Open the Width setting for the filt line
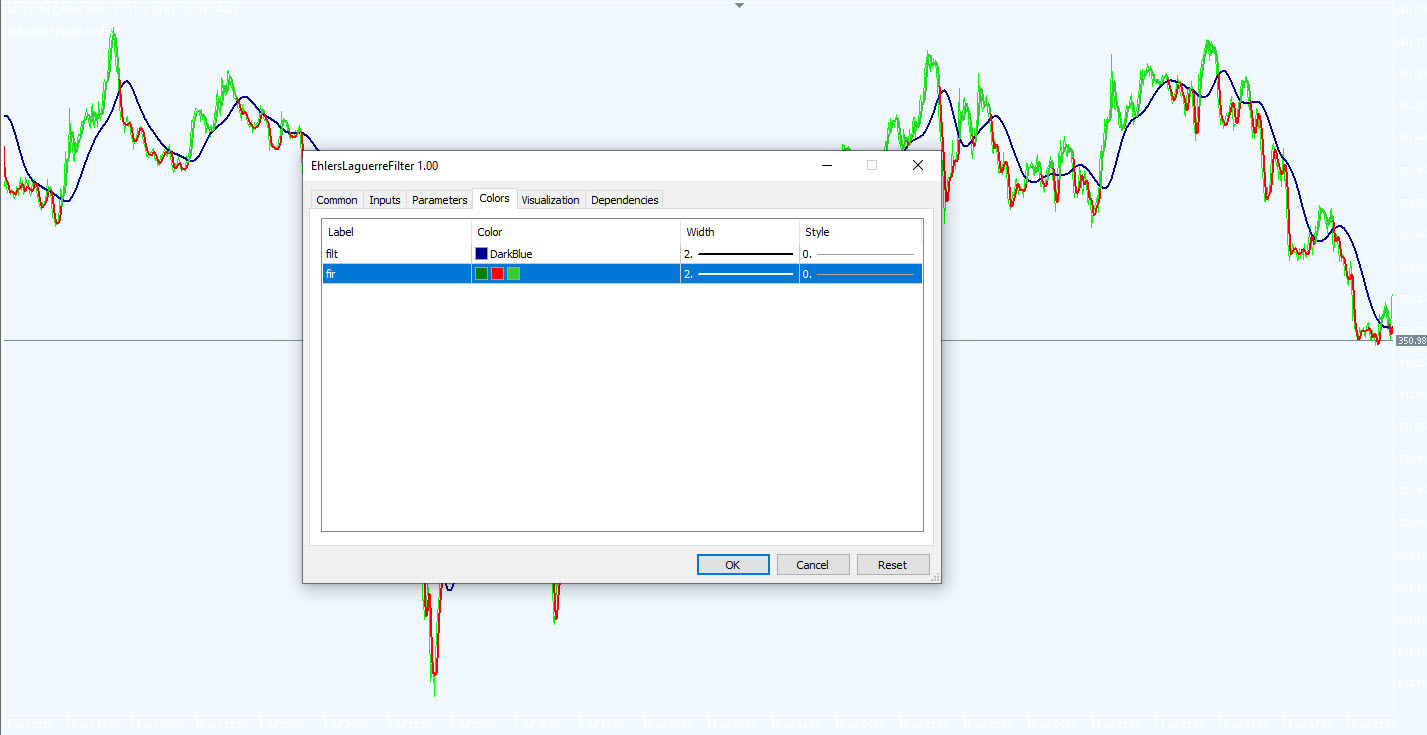The image size is (1427, 735). 738,253
